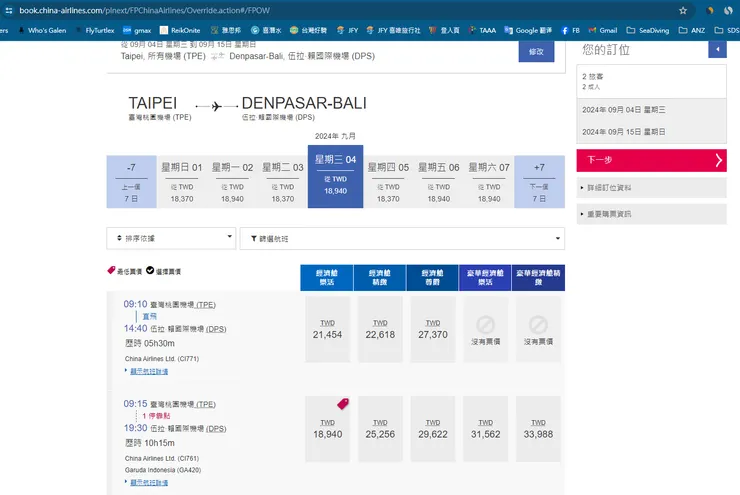740x495 pixels.
Task: Select the TWD 18,940 fare for the 09:15 flight
Action: coord(328,429)
